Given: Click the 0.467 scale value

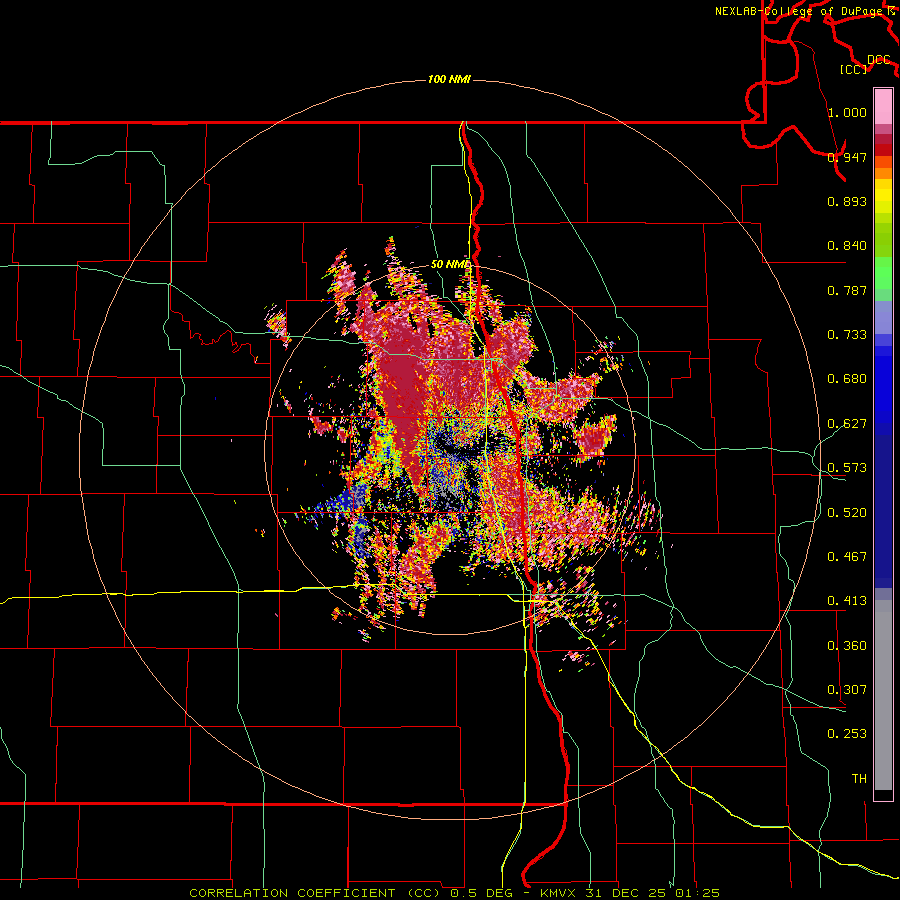Looking at the screenshot, I should pyautogui.click(x=847, y=557).
